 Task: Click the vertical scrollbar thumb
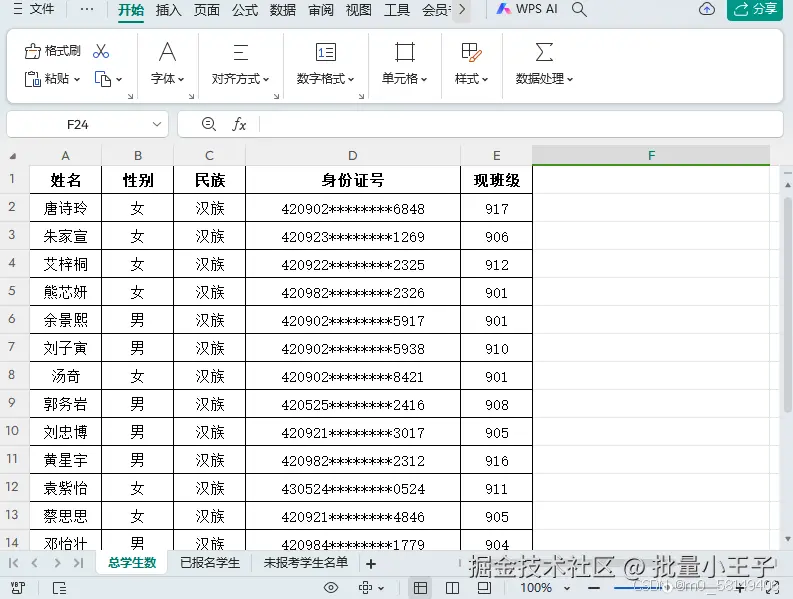pos(787,304)
